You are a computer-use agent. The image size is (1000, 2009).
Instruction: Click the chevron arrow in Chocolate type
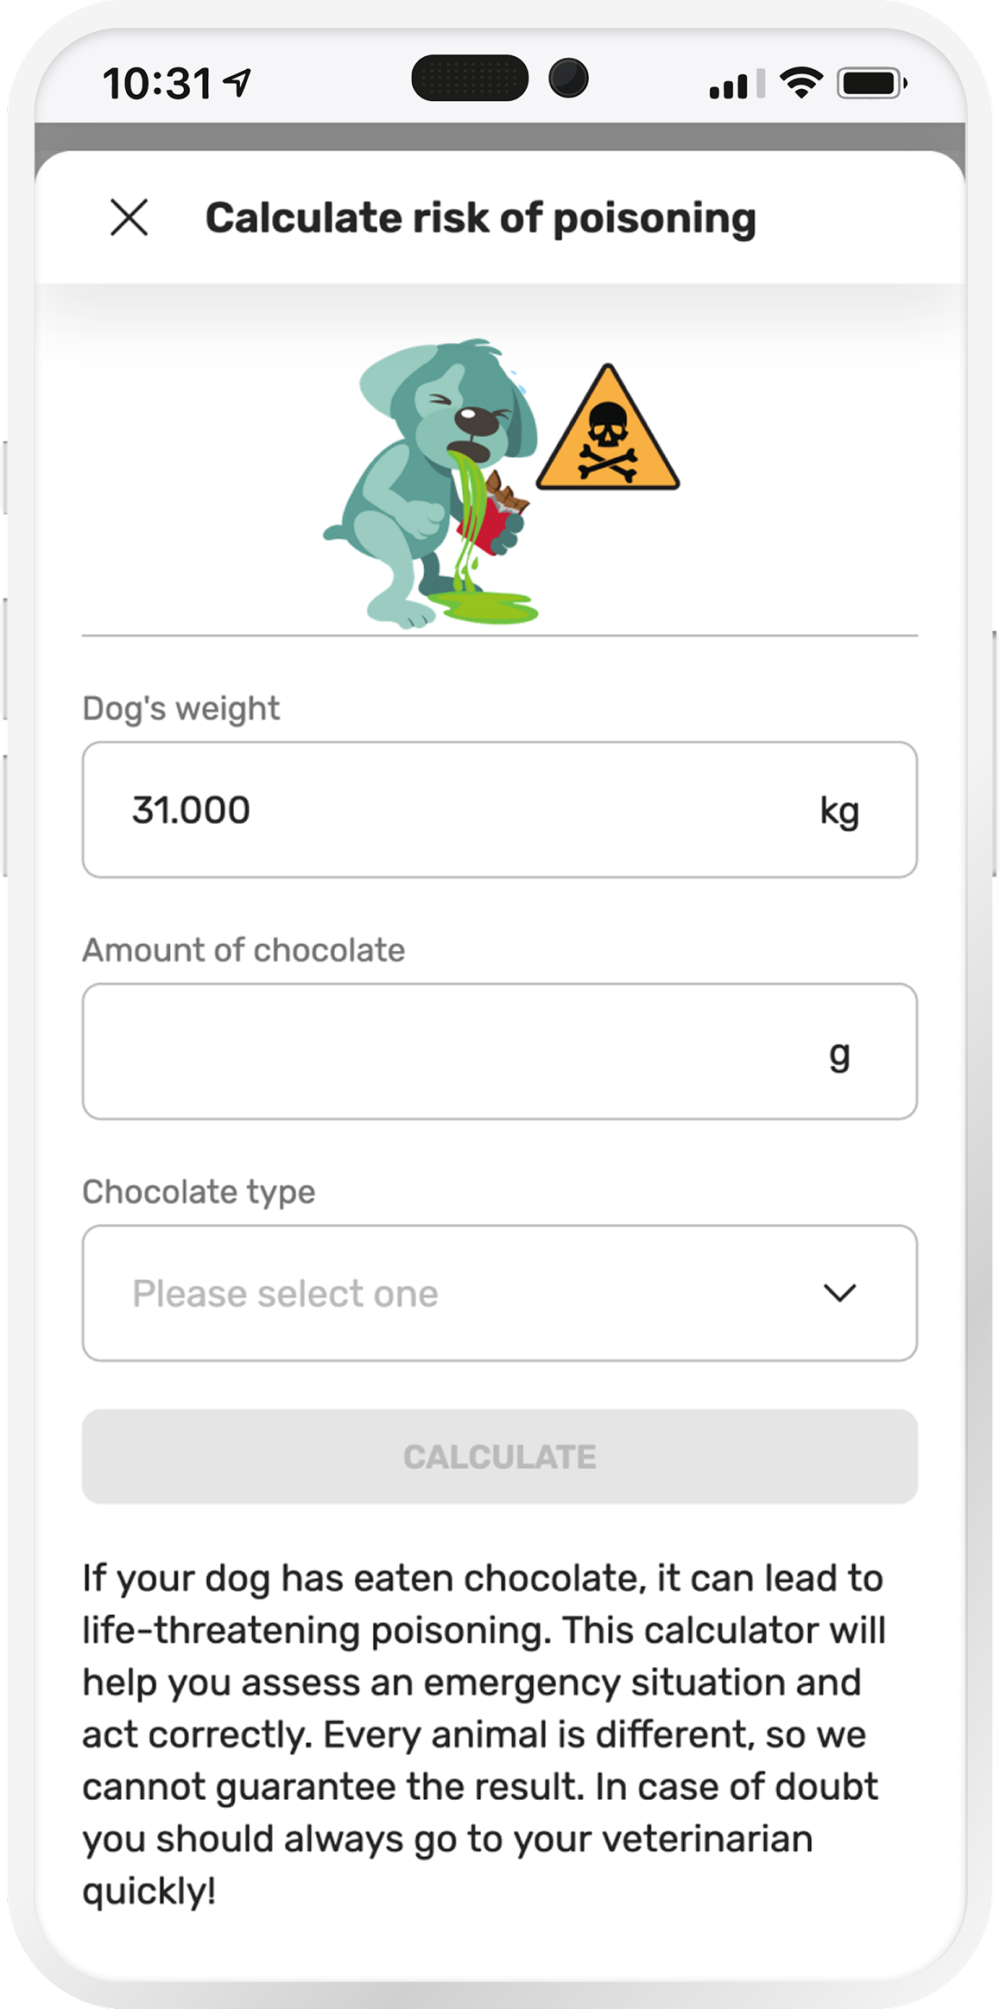(839, 1293)
